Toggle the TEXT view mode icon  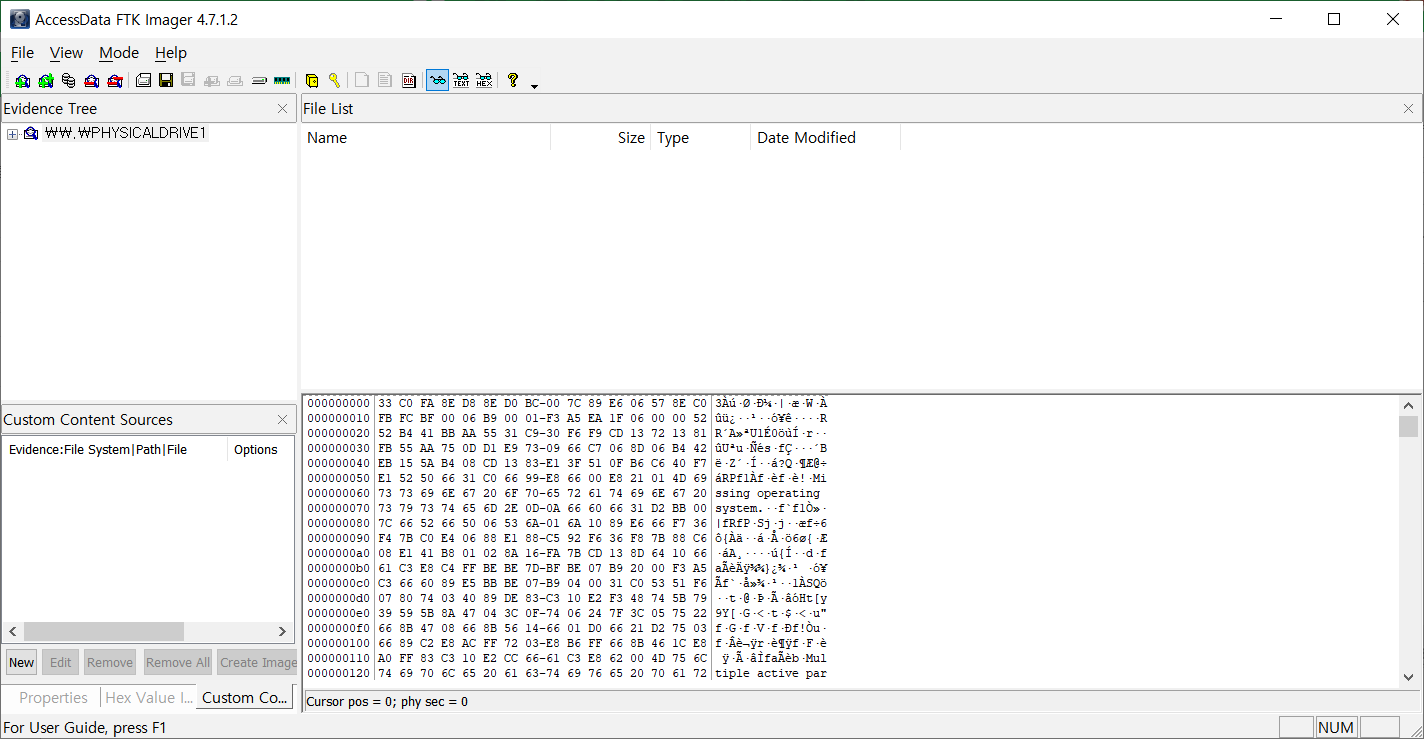click(461, 81)
